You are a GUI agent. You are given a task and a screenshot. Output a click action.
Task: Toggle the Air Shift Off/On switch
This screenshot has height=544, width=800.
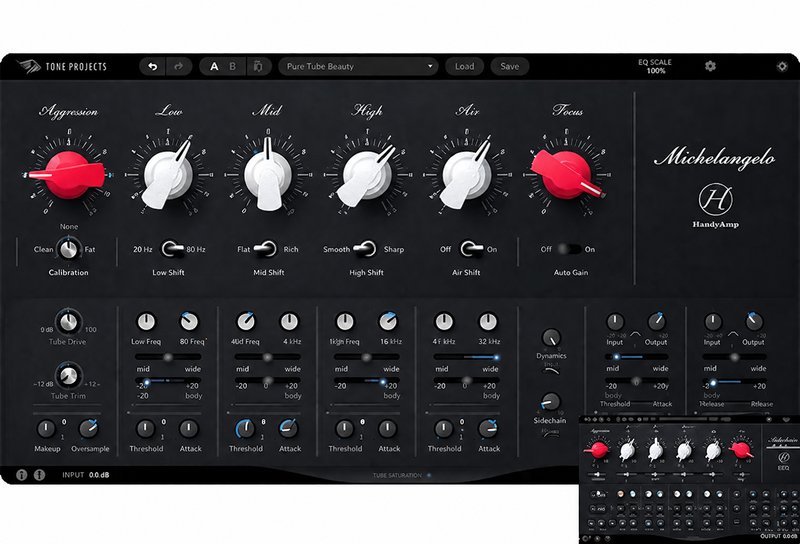coord(472,249)
